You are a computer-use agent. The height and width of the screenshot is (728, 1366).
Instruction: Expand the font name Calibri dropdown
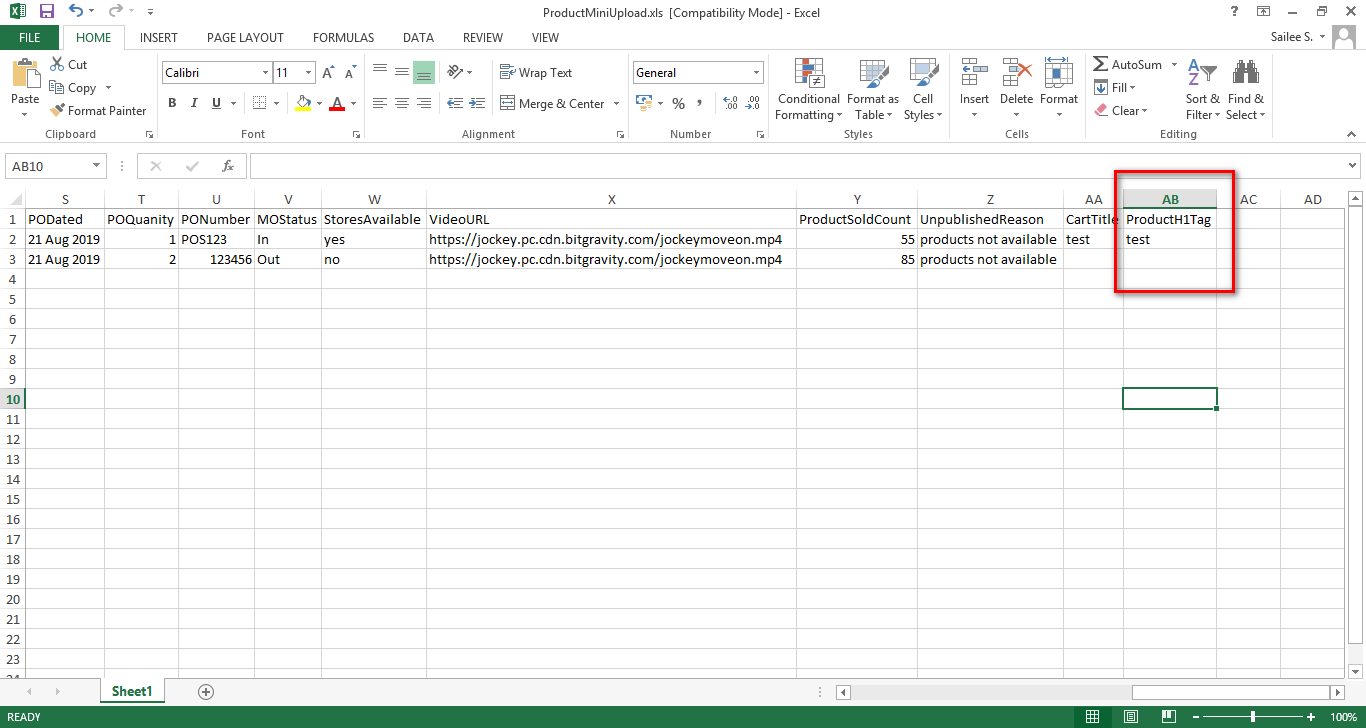(265, 73)
